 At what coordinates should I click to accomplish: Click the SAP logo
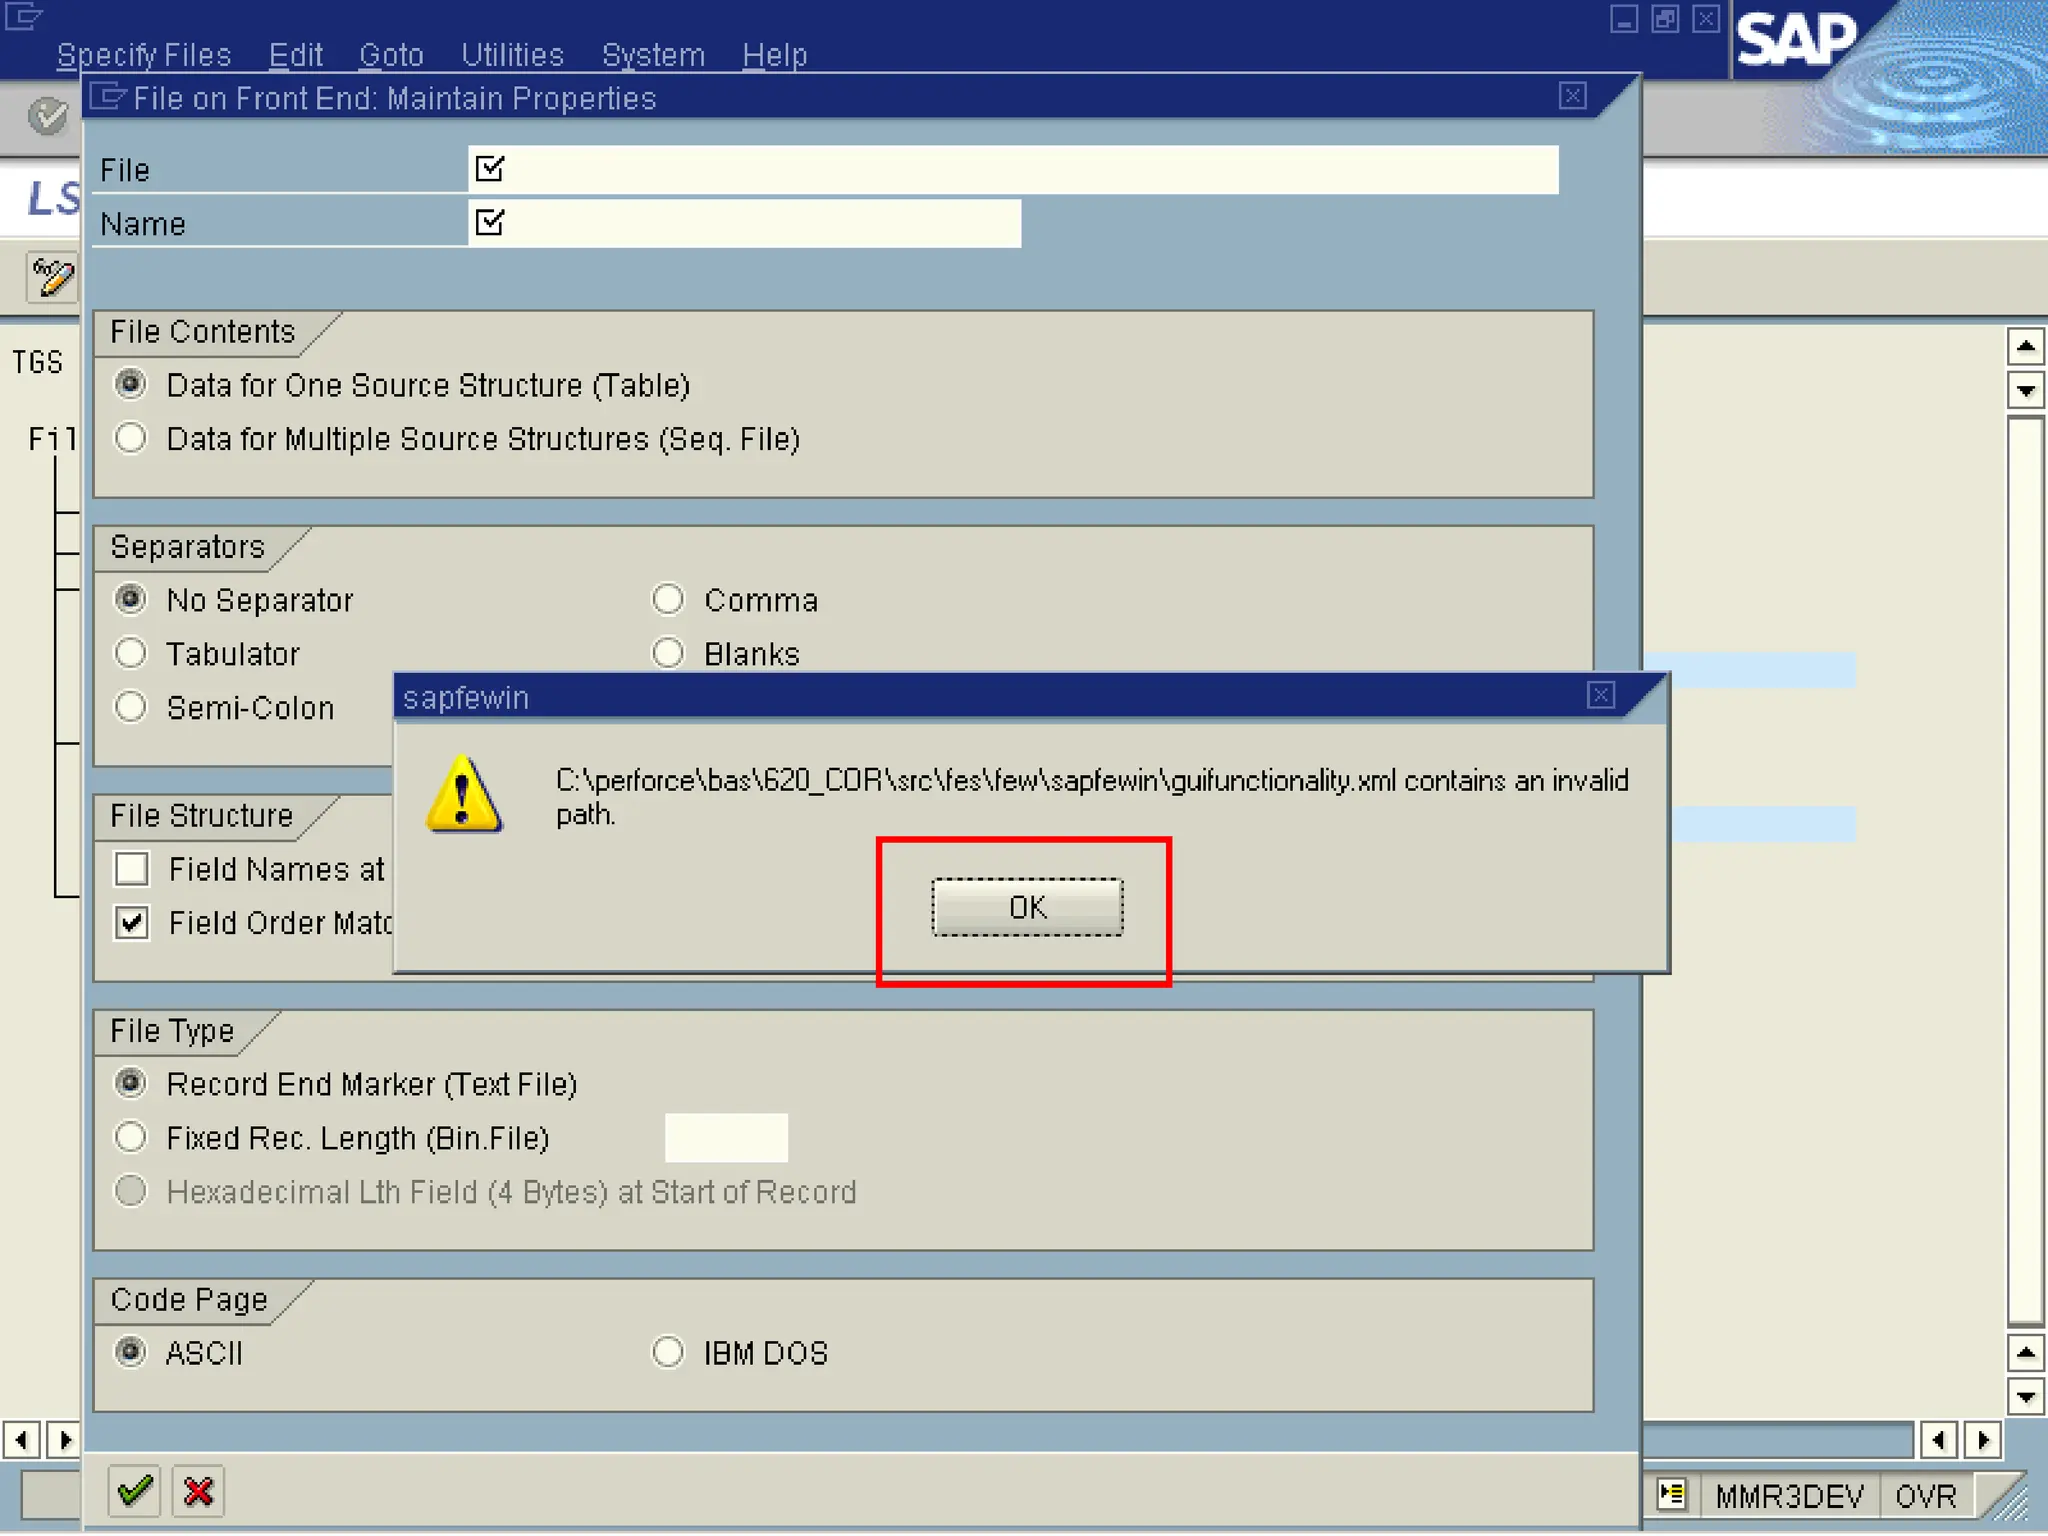(x=1795, y=42)
